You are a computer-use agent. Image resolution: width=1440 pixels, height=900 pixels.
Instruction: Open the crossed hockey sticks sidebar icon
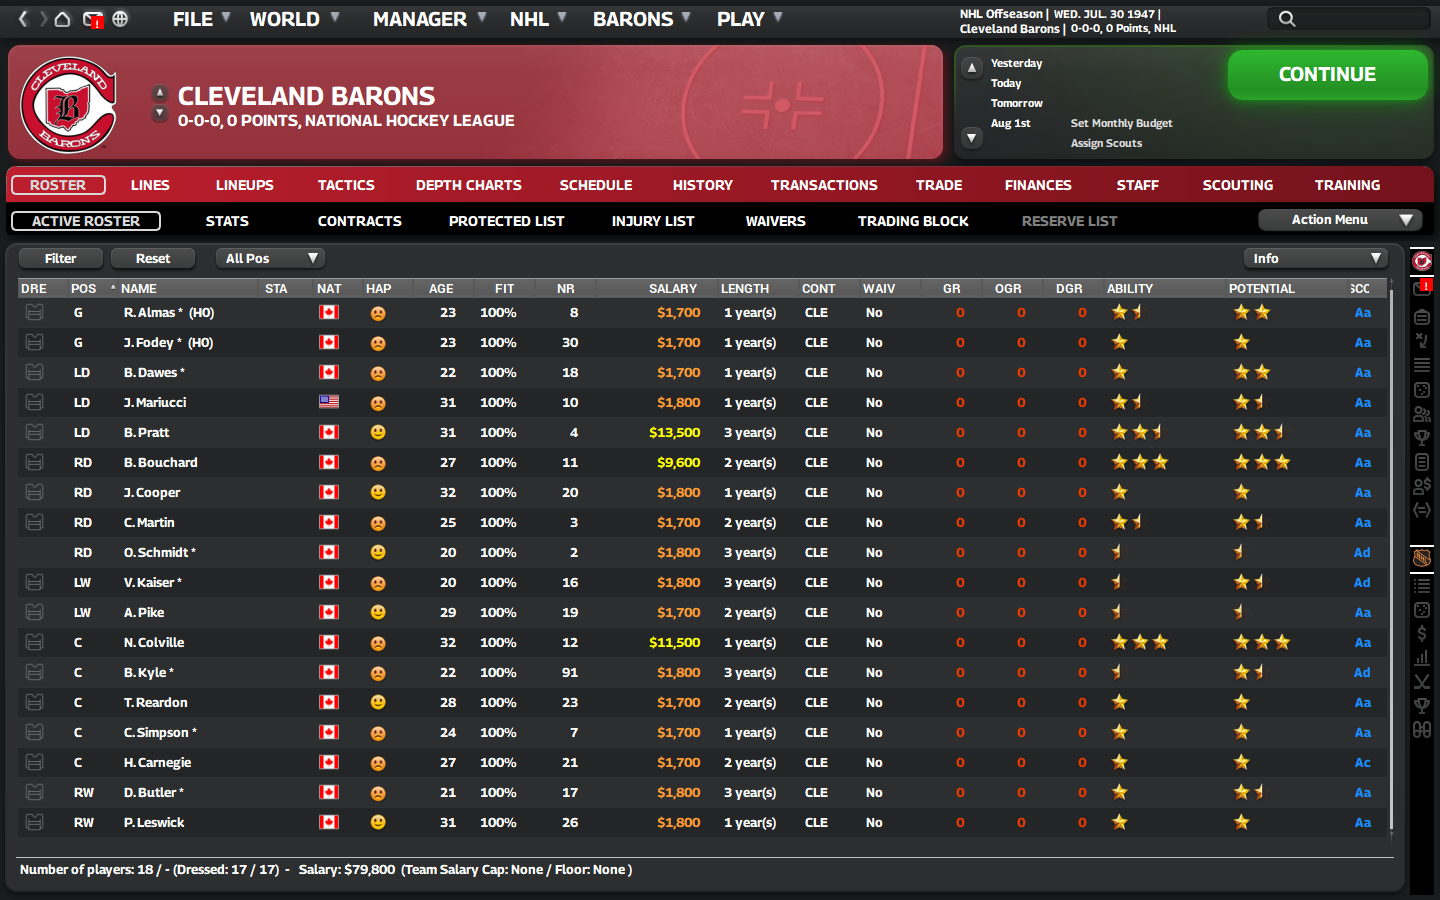1422,682
